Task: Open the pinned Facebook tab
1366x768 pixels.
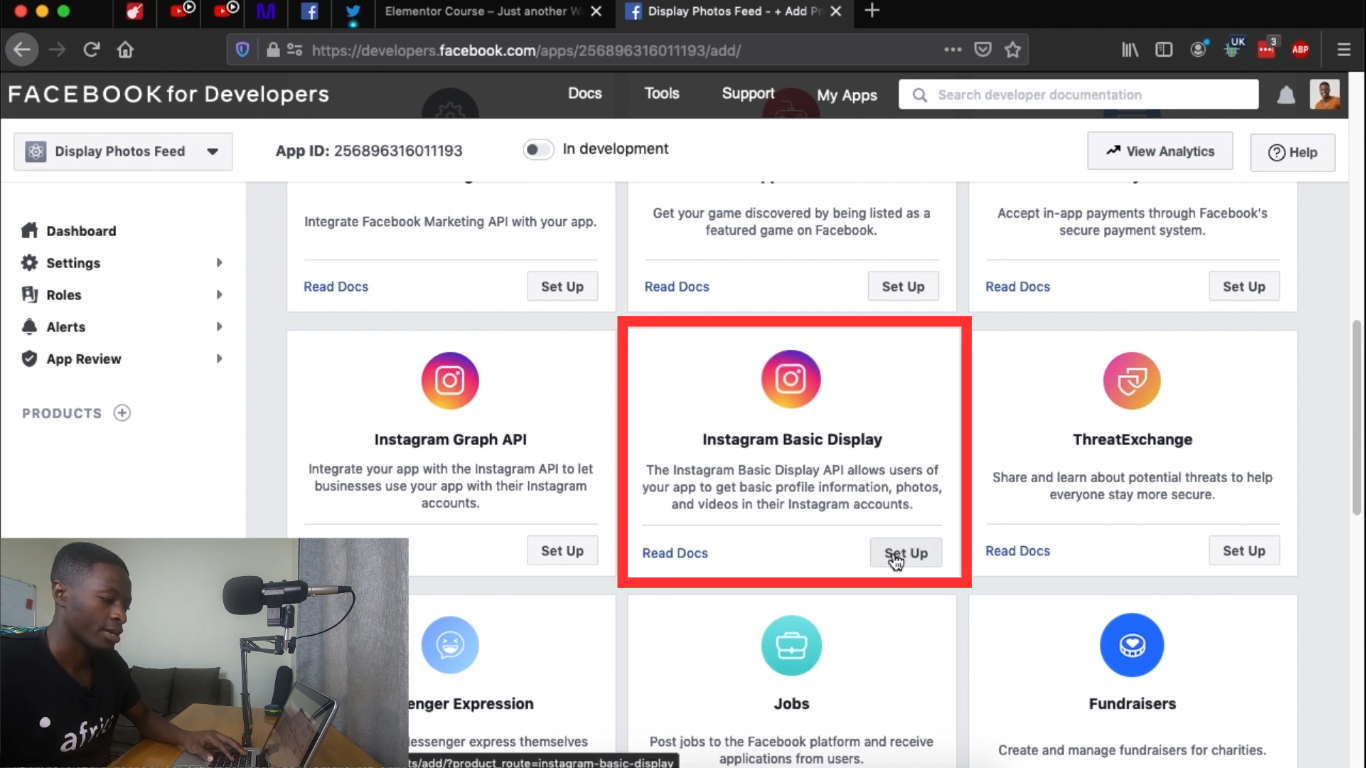Action: (x=310, y=12)
